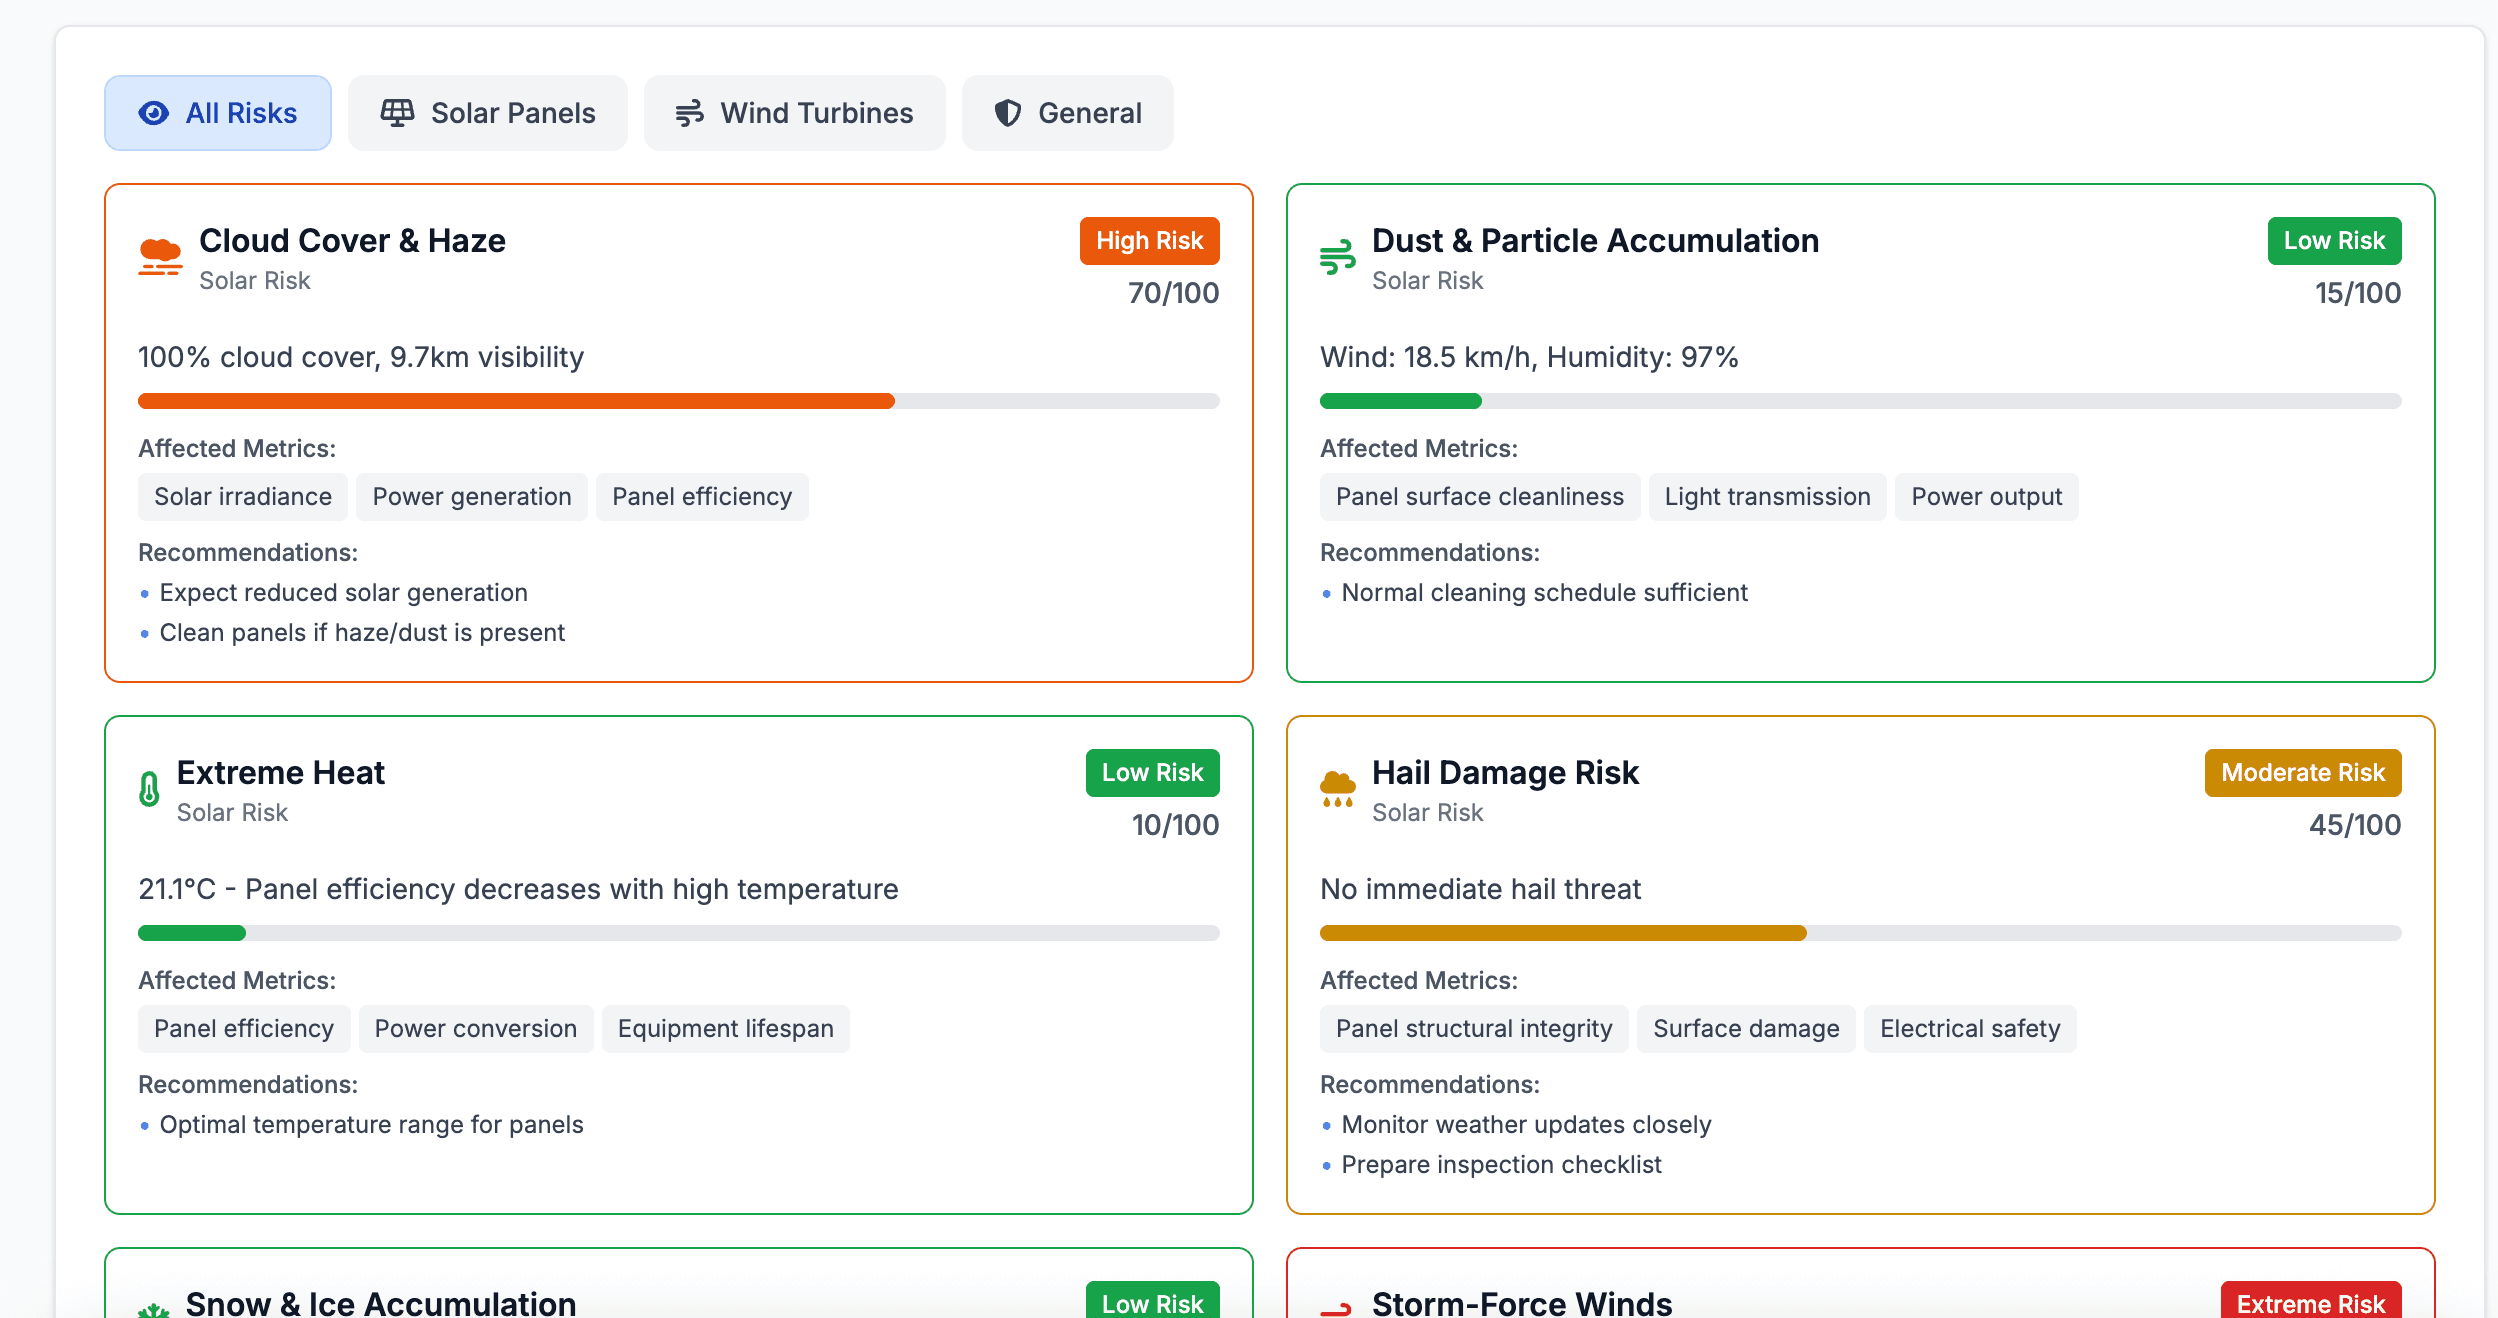Viewport: 2498px width, 1318px height.
Task: Click '100% cloud cover, 9.7km visibility' text
Action: (361, 357)
